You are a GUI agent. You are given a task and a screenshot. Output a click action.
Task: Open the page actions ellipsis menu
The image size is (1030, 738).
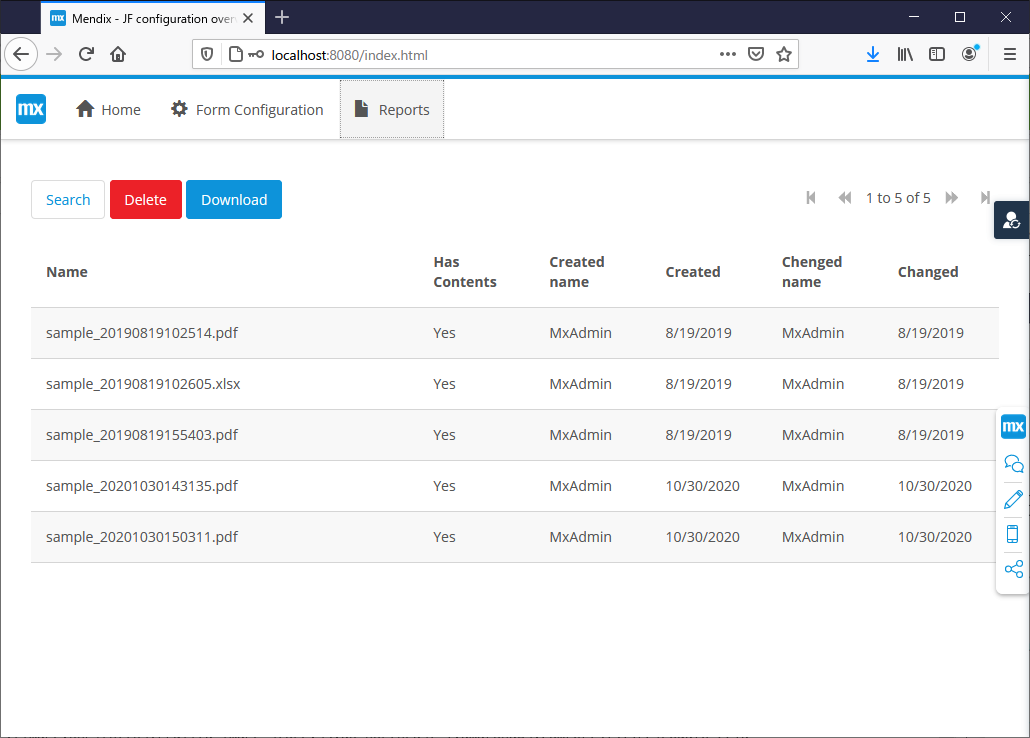[727, 54]
